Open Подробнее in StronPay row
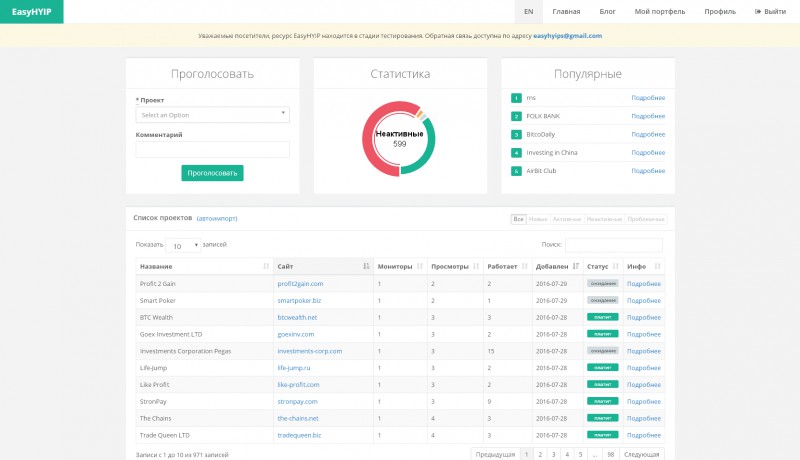The width and height of the screenshot is (800, 460). [643, 401]
